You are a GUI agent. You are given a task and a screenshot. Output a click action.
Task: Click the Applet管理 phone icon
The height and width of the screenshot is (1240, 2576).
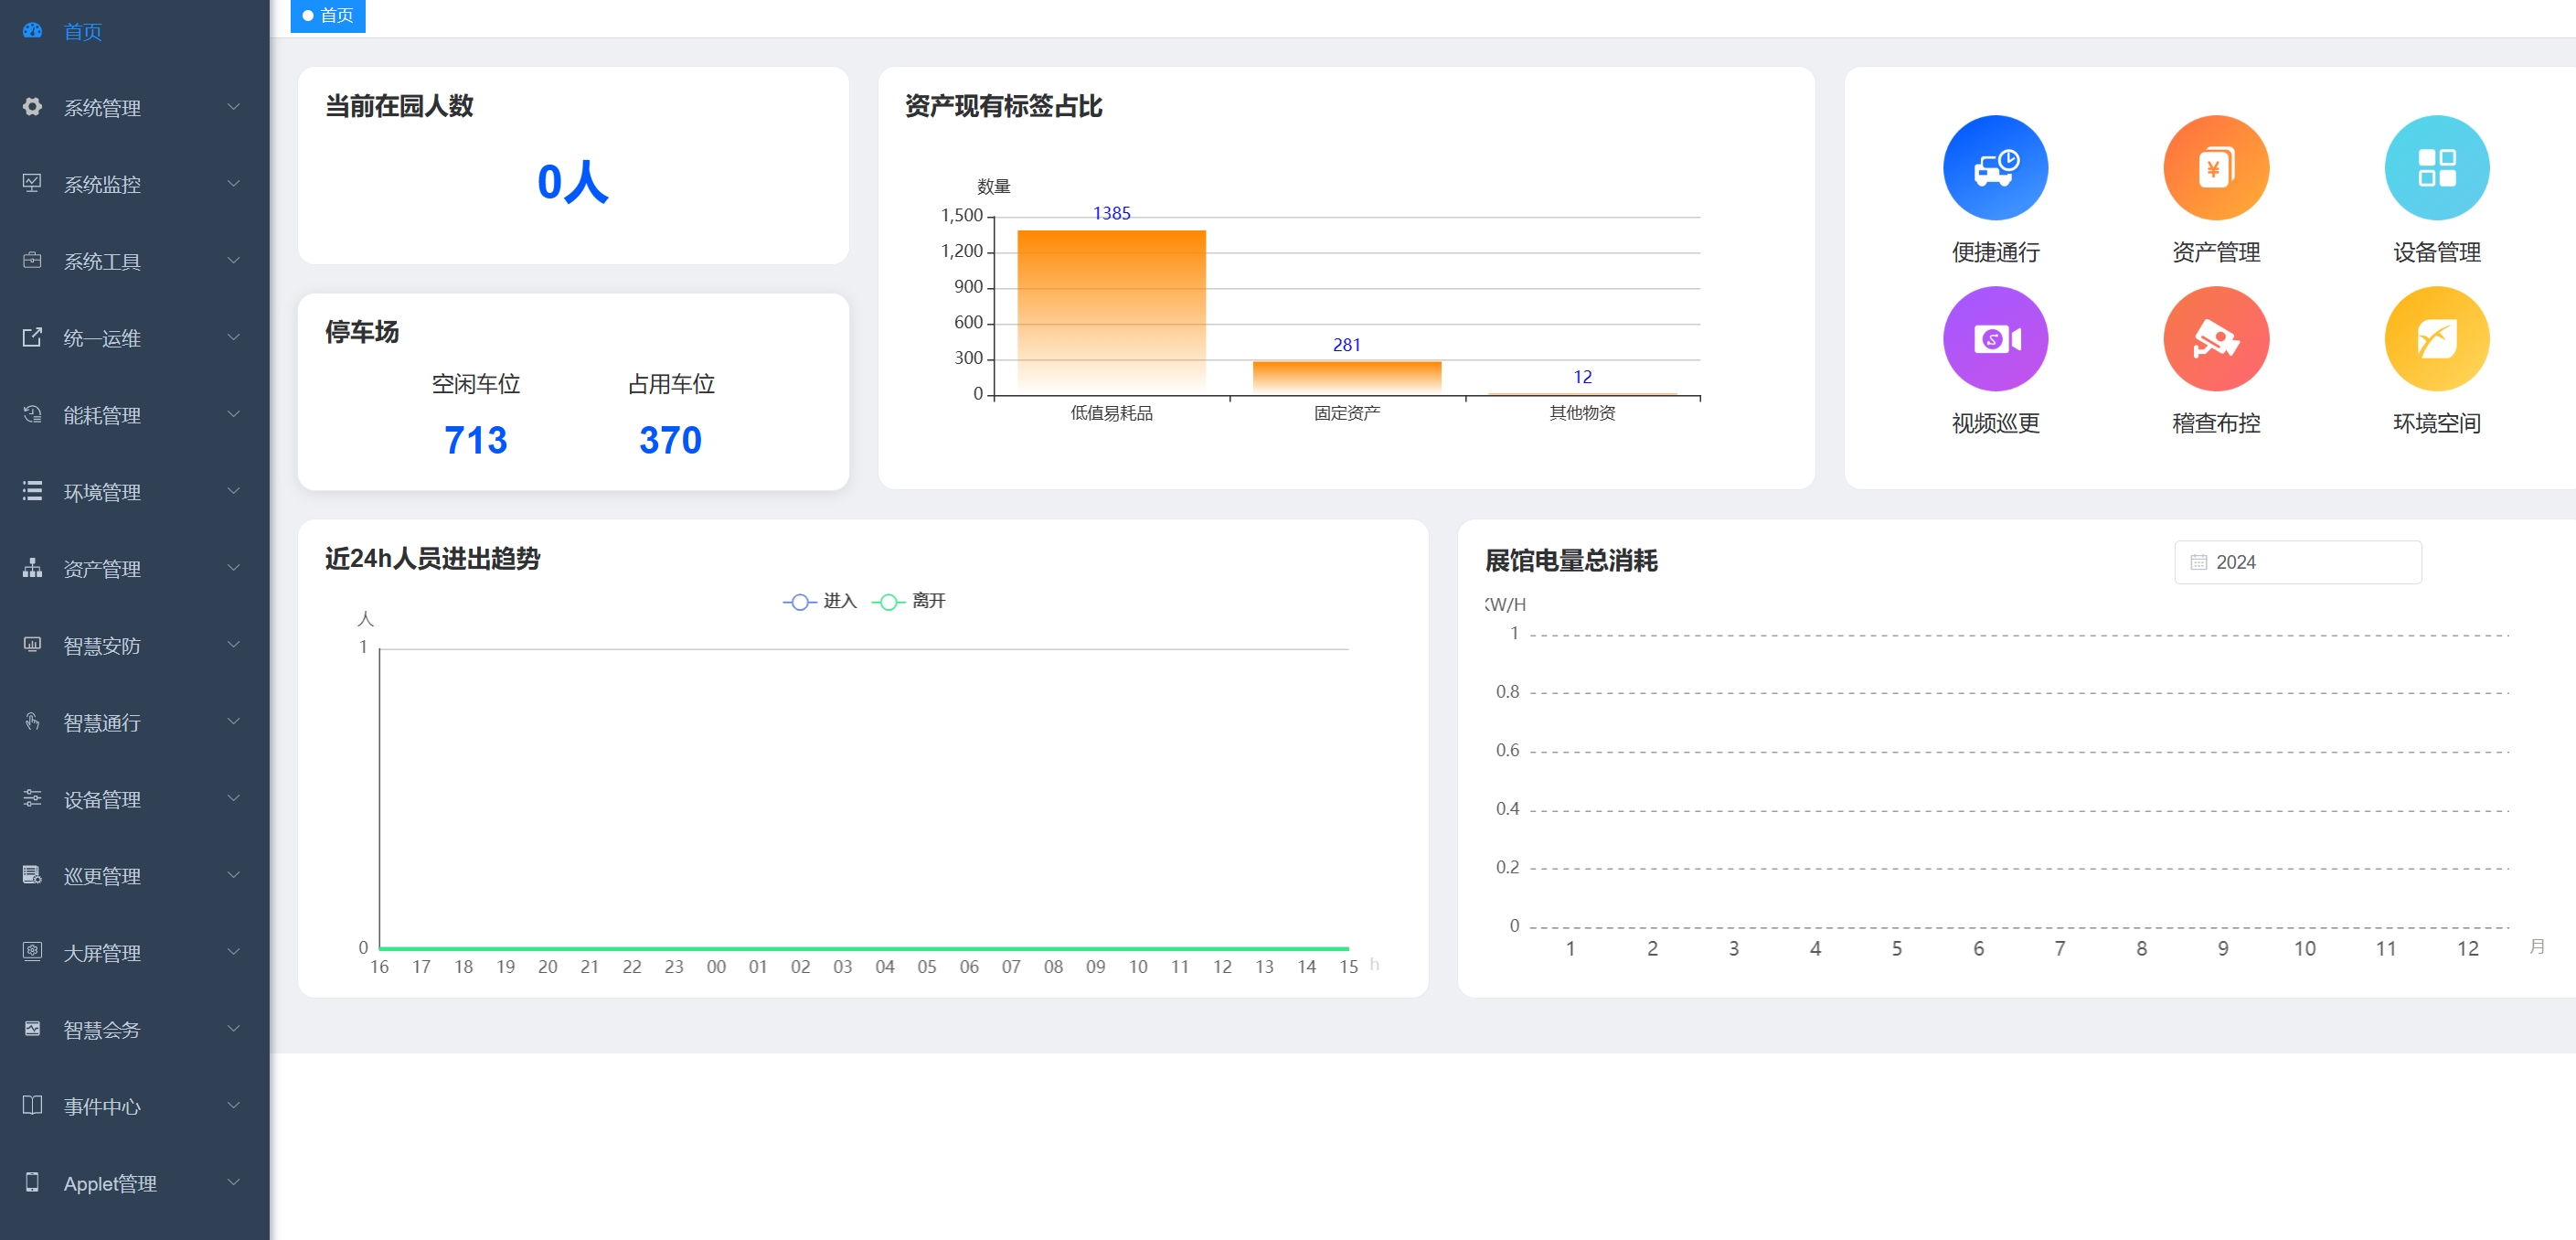pyautogui.click(x=32, y=1182)
